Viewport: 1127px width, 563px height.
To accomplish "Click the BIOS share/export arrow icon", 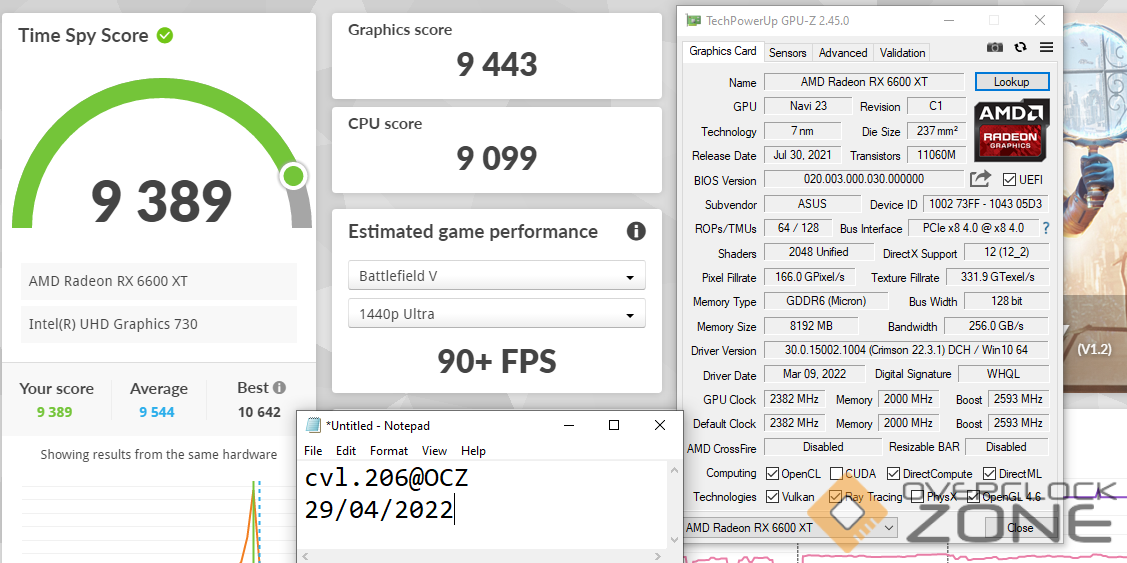I will pyautogui.click(x=980, y=179).
